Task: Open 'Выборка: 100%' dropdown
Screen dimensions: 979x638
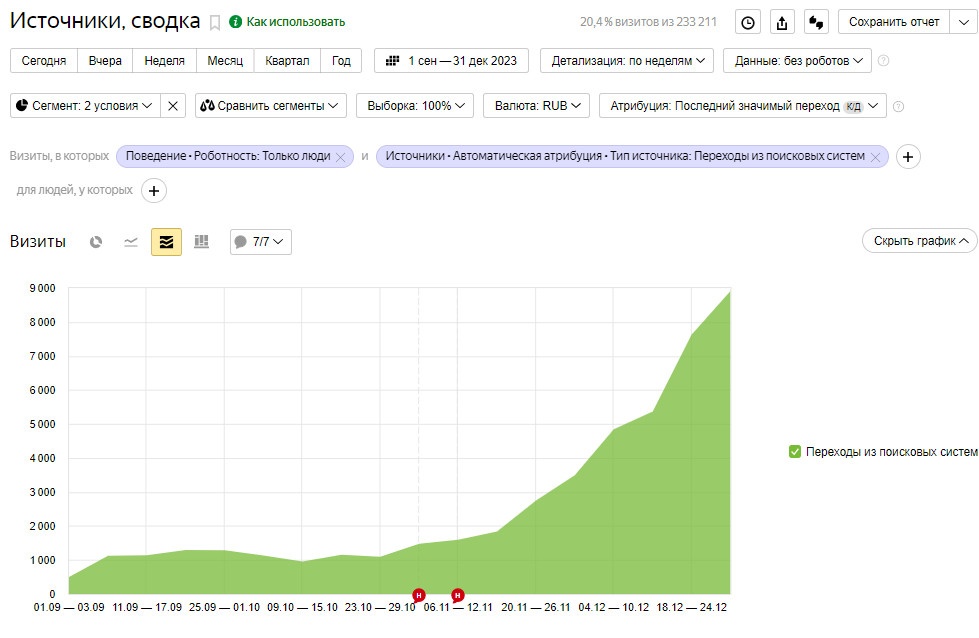Action: pos(415,106)
